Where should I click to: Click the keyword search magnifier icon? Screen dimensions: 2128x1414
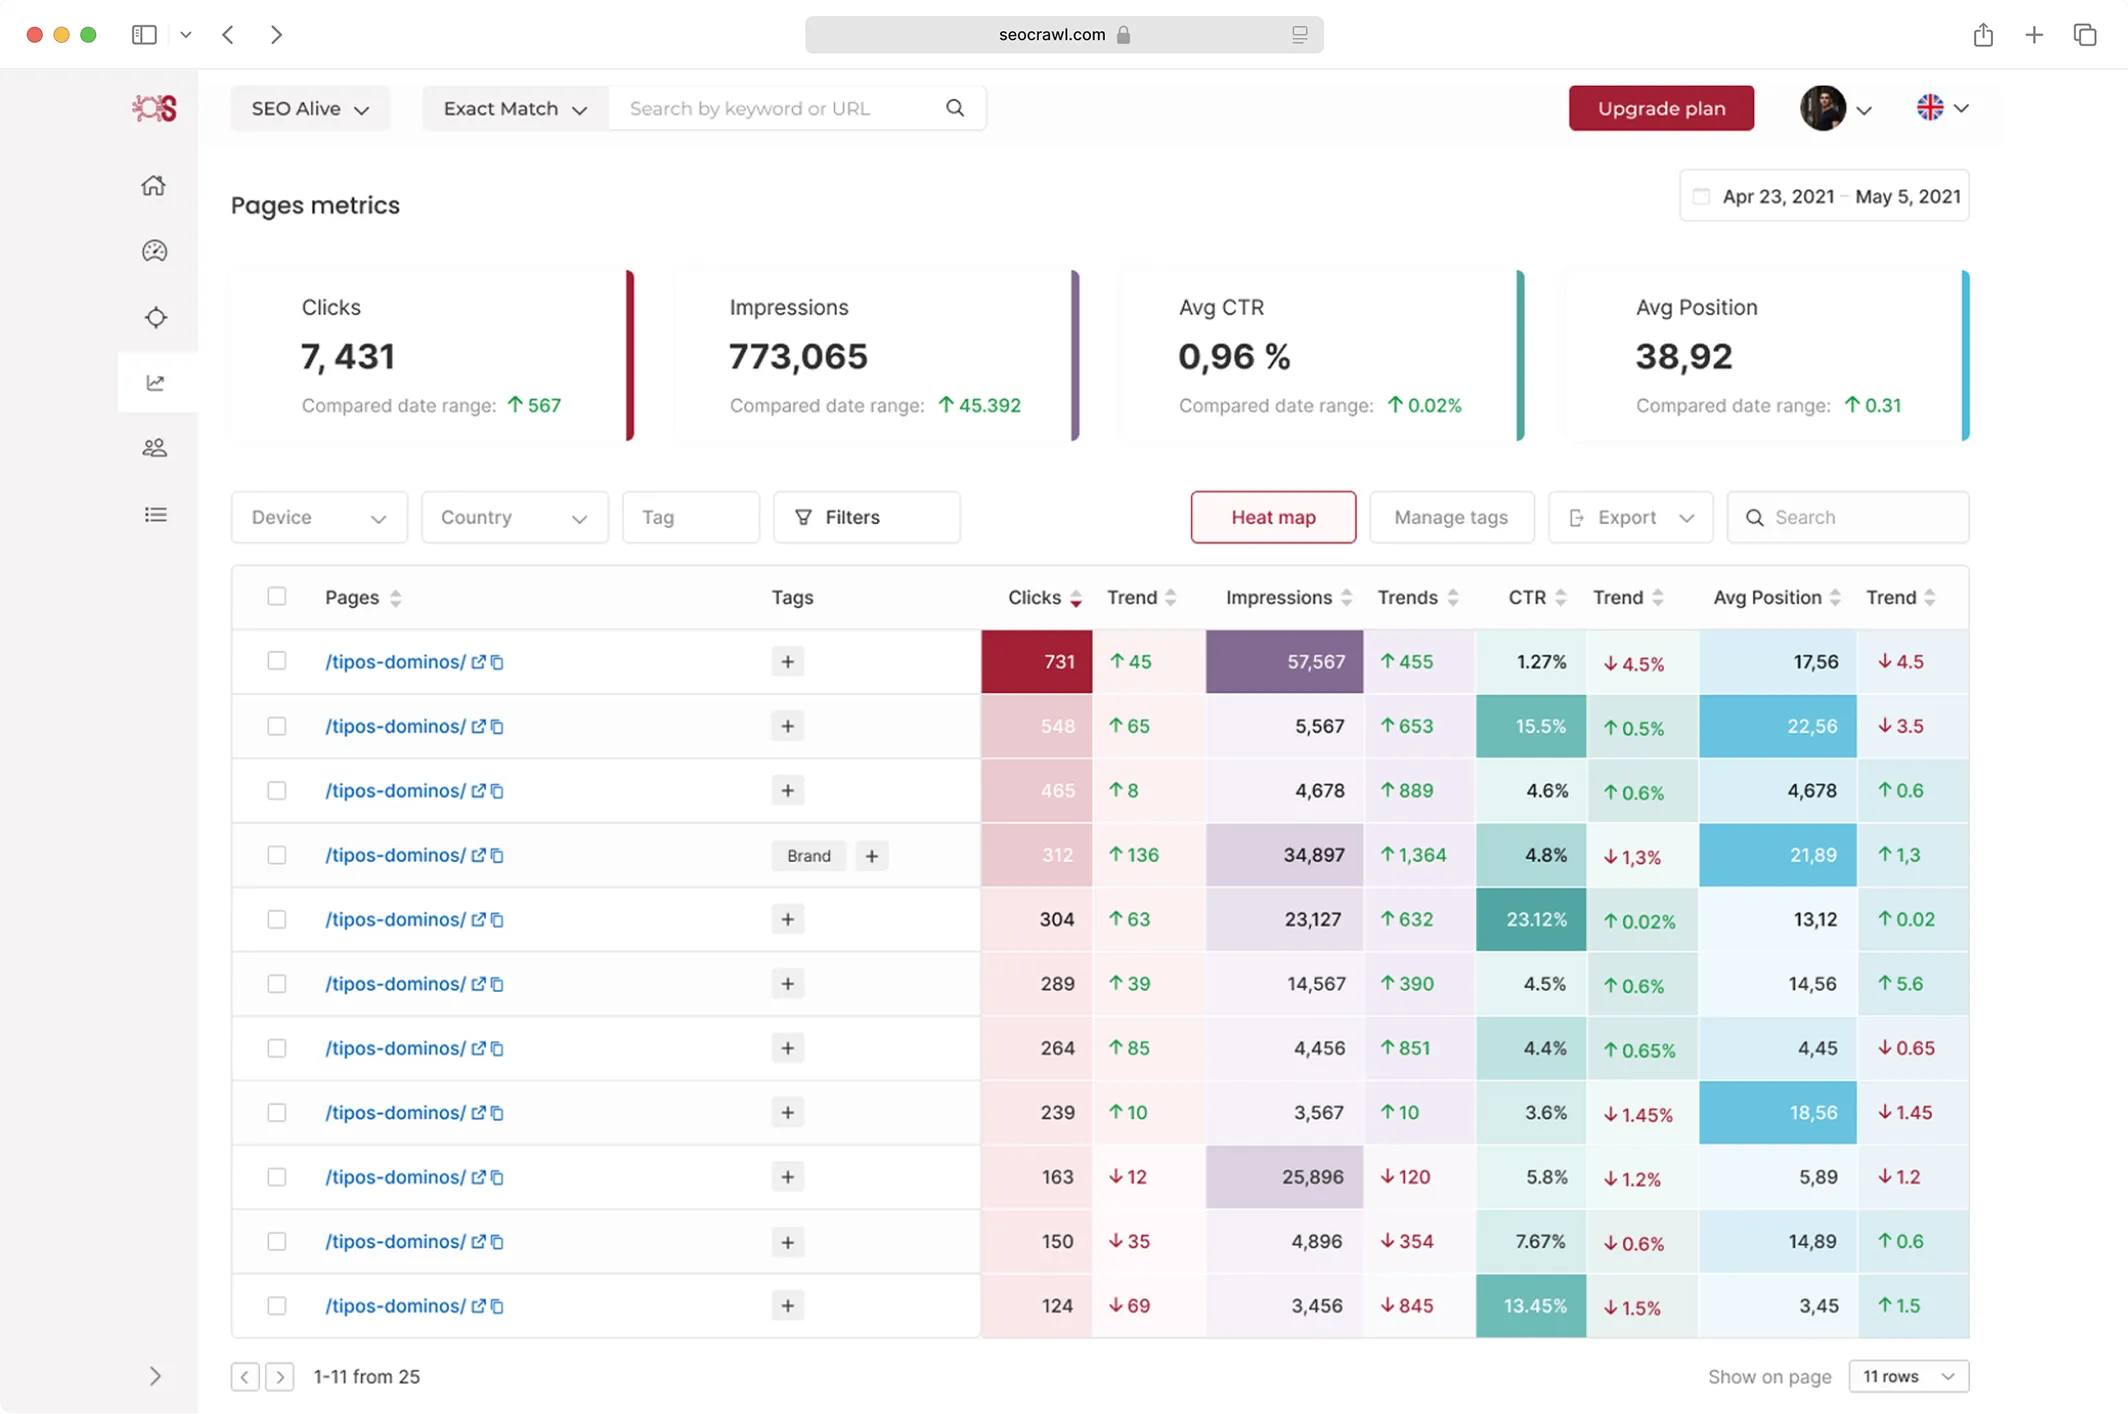click(x=955, y=108)
